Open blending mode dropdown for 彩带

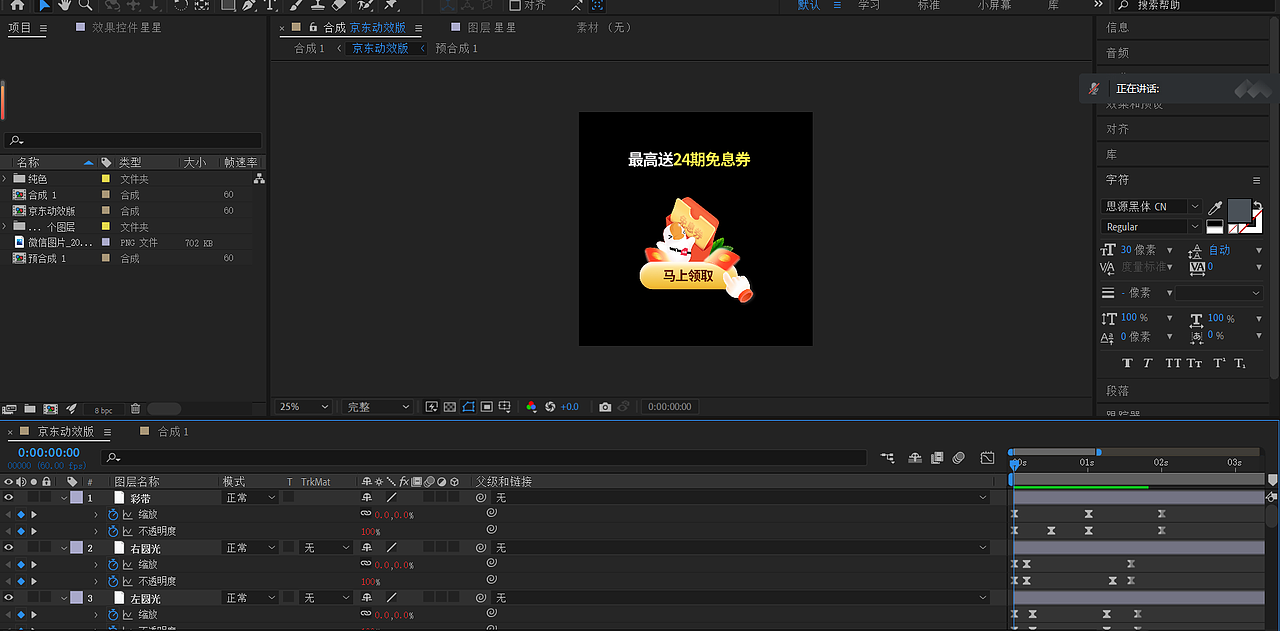[250, 497]
